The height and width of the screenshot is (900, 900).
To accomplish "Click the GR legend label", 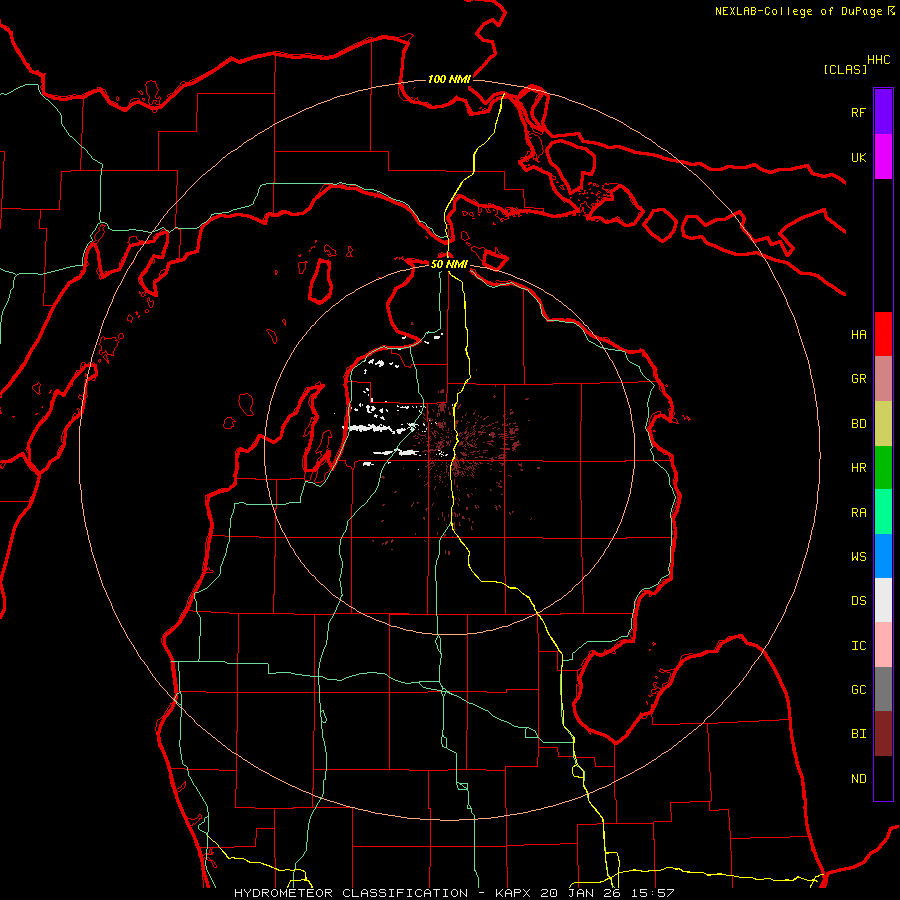I will (x=858, y=379).
